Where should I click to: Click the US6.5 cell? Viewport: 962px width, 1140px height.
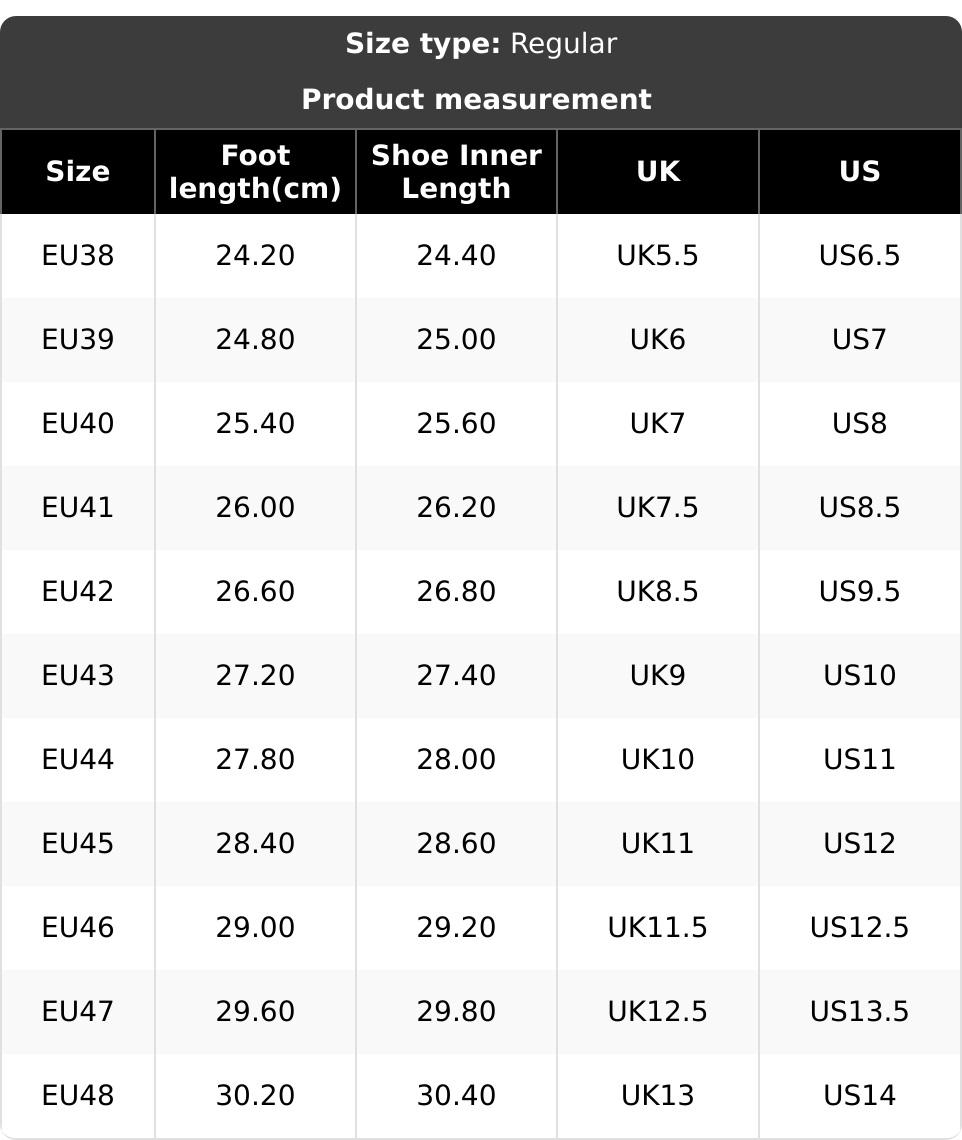tap(859, 256)
